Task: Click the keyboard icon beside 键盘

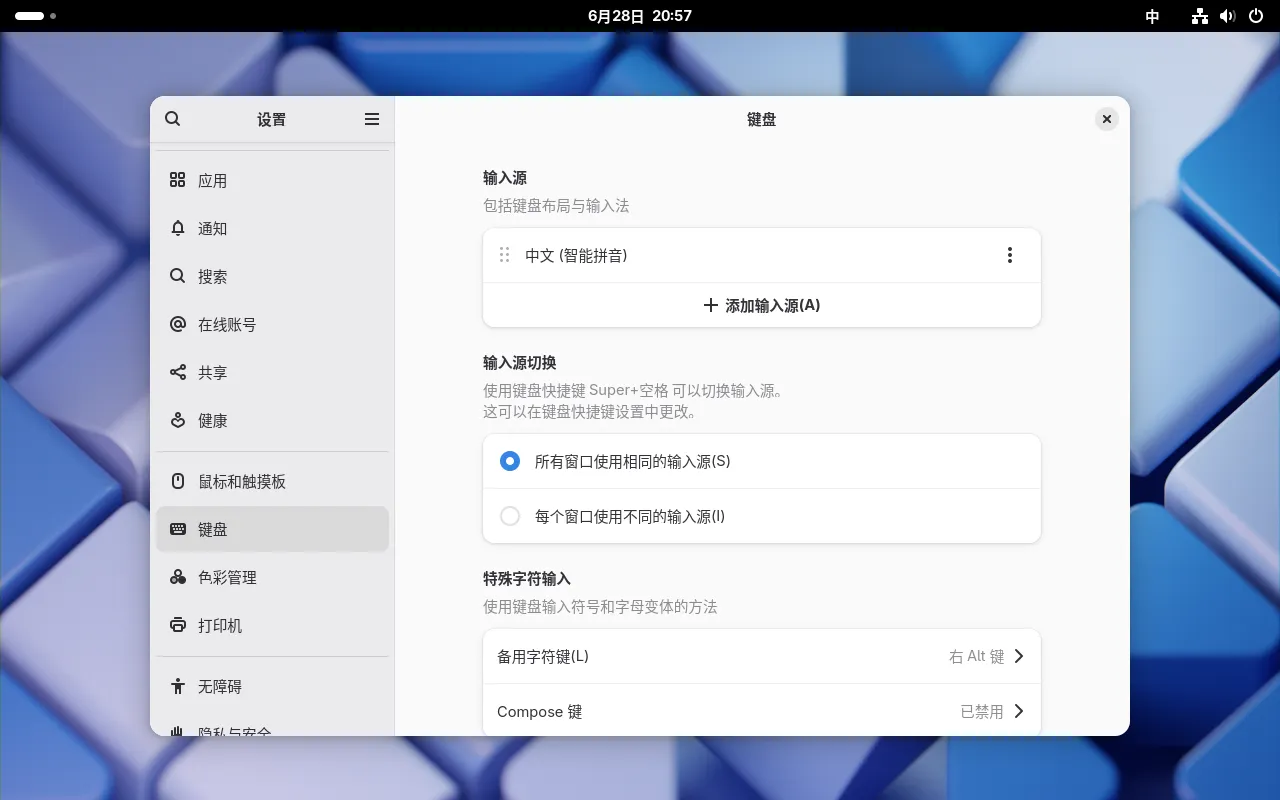Action: click(178, 529)
